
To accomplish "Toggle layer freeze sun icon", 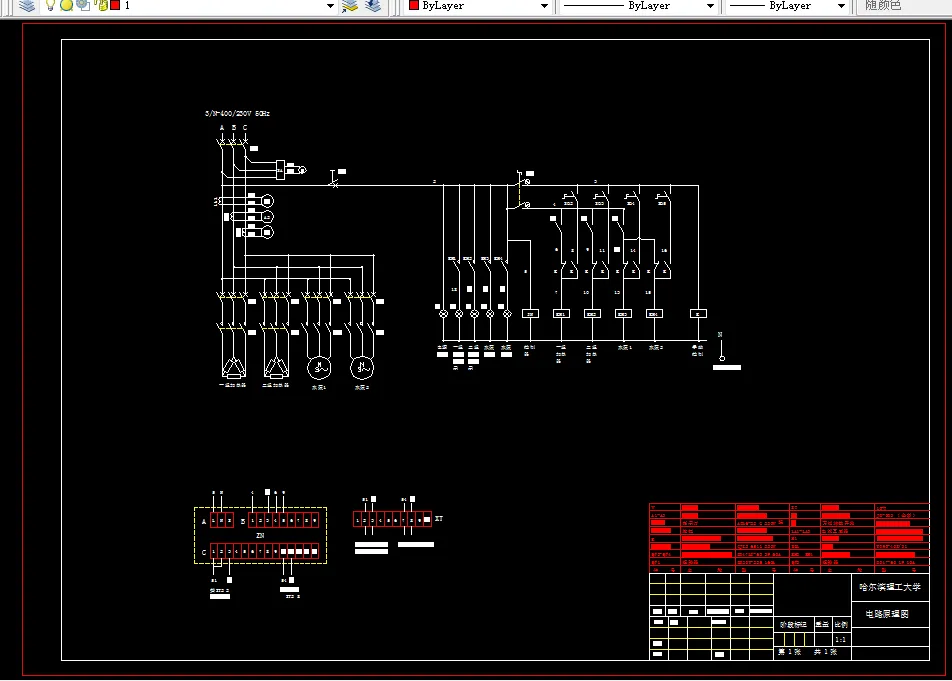I will coord(66,6).
